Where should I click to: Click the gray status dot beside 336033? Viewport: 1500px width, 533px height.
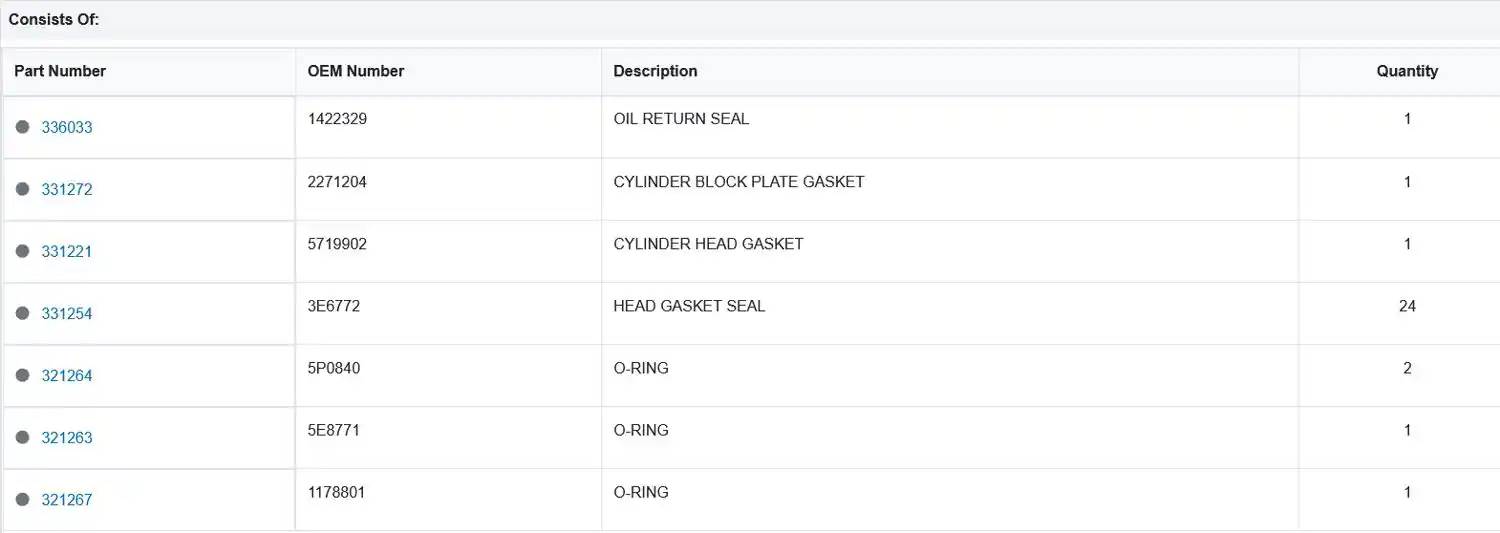point(23,127)
